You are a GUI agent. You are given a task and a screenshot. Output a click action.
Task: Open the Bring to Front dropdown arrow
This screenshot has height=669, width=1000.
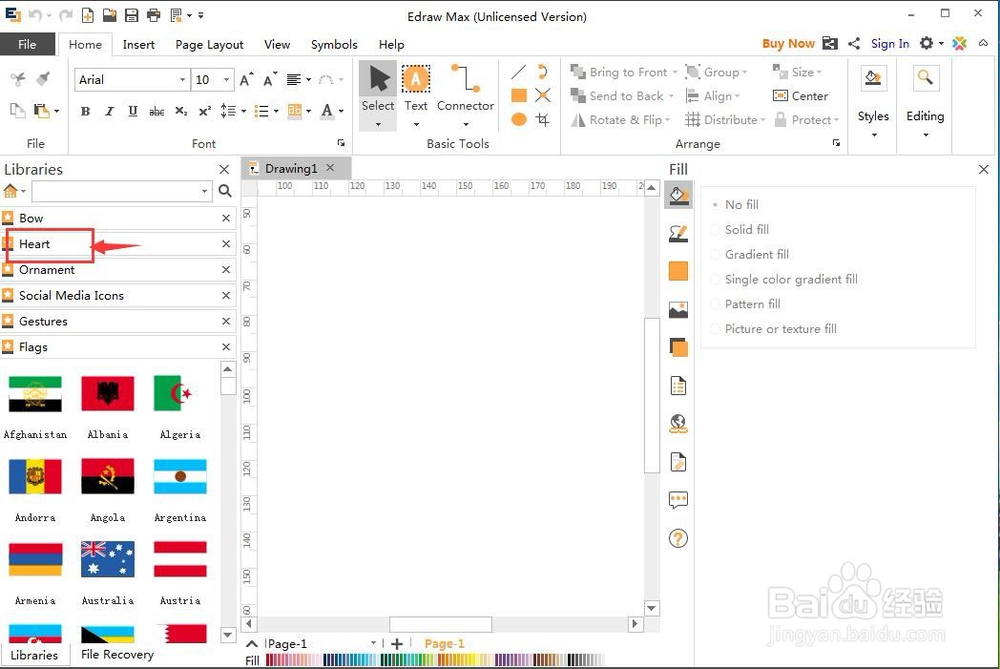click(675, 73)
